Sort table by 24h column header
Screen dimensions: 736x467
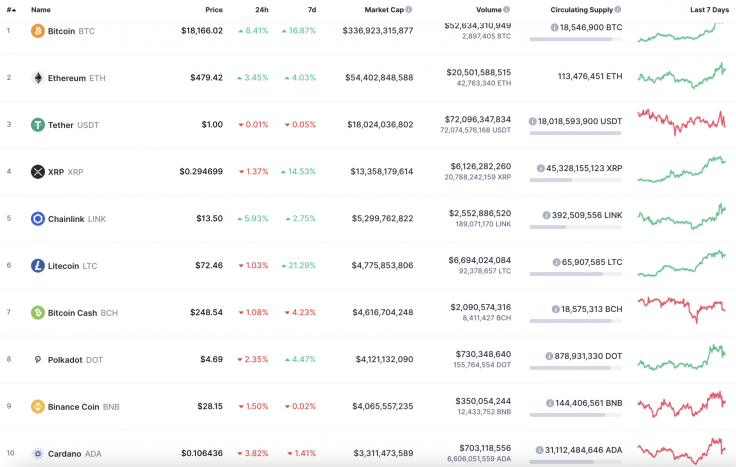262,9
